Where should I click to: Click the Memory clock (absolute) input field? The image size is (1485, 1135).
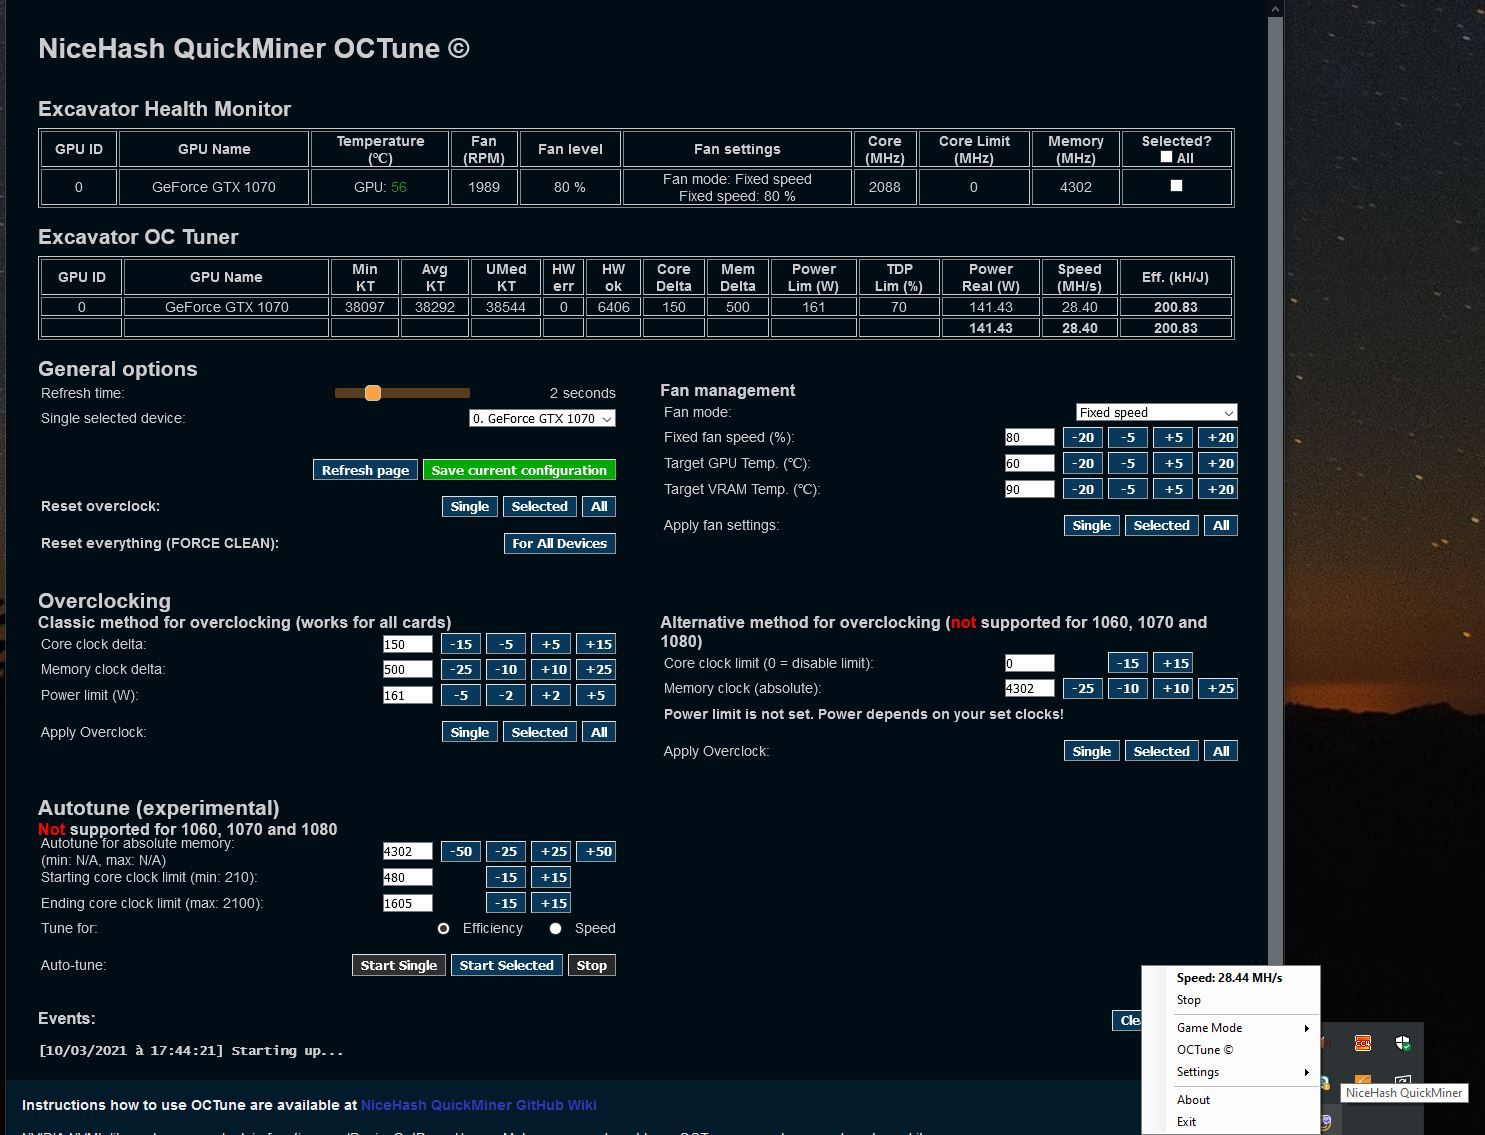click(1029, 688)
